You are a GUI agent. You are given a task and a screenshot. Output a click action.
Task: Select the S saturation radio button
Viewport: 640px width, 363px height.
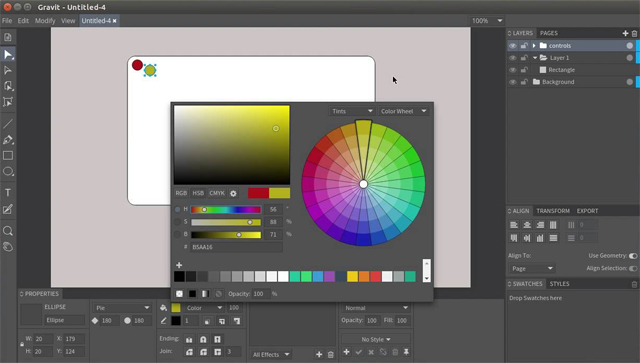tap(178, 222)
